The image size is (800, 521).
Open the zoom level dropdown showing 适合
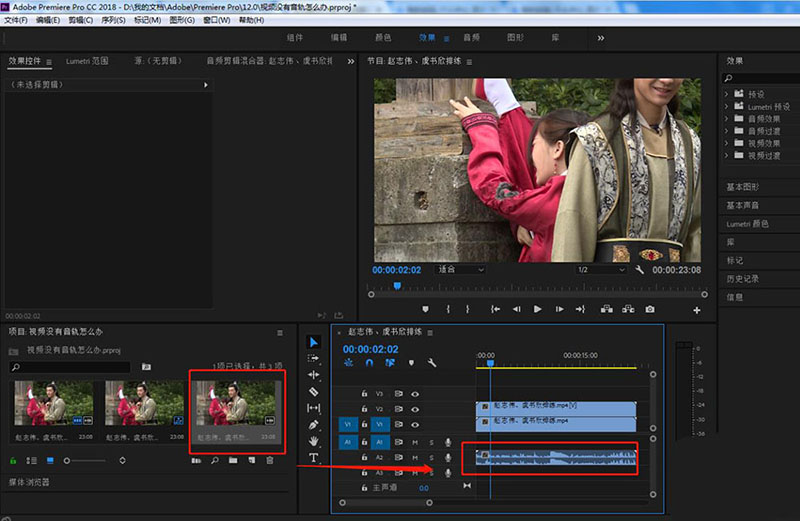pyautogui.click(x=460, y=270)
